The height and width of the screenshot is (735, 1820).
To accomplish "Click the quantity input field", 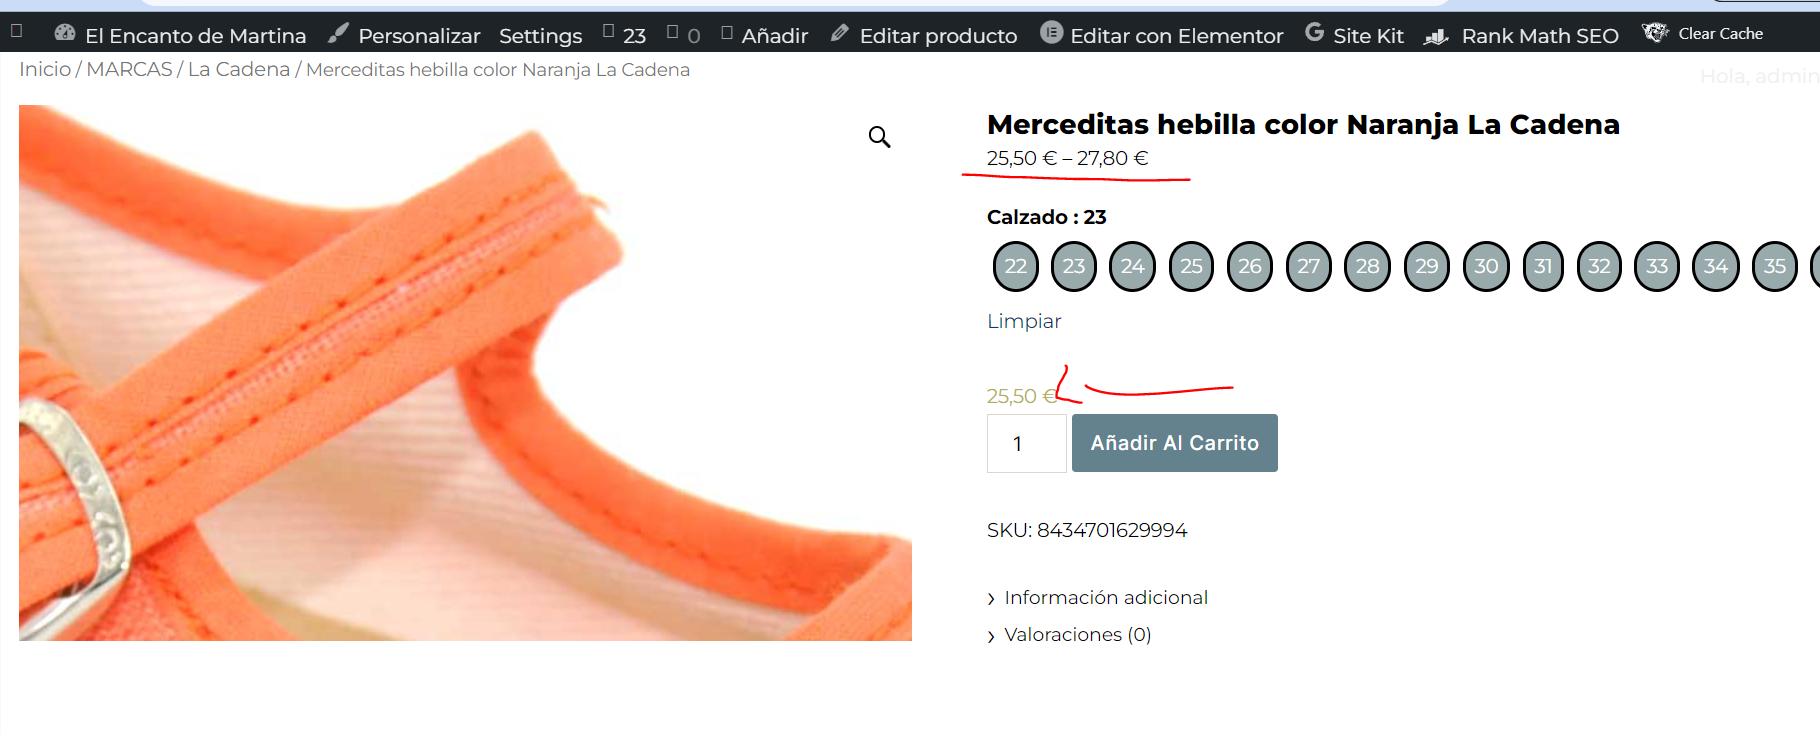I will [x=1027, y=443].
